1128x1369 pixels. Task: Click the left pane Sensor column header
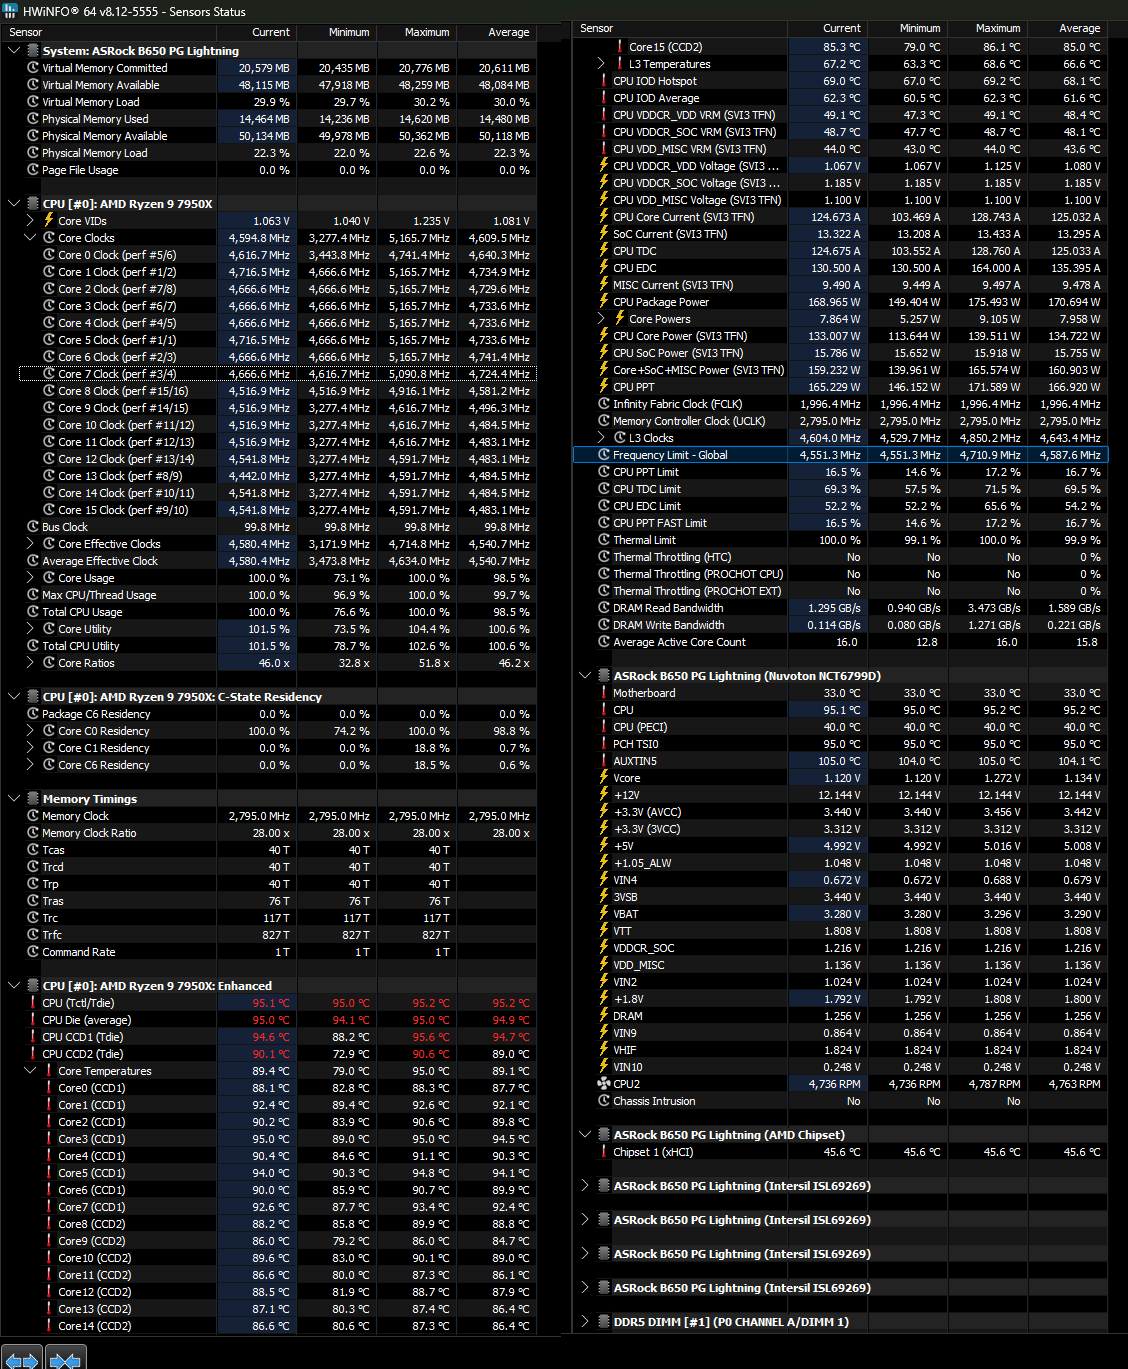(108, 32)
